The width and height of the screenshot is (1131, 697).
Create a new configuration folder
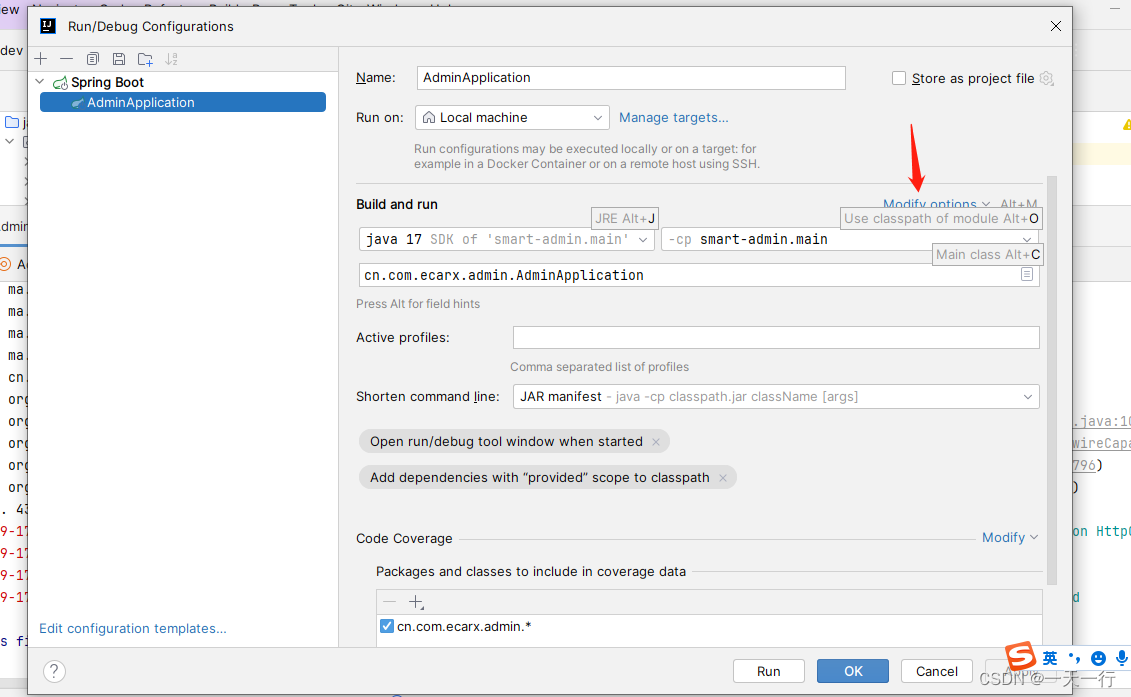click(x=145, y=58)
